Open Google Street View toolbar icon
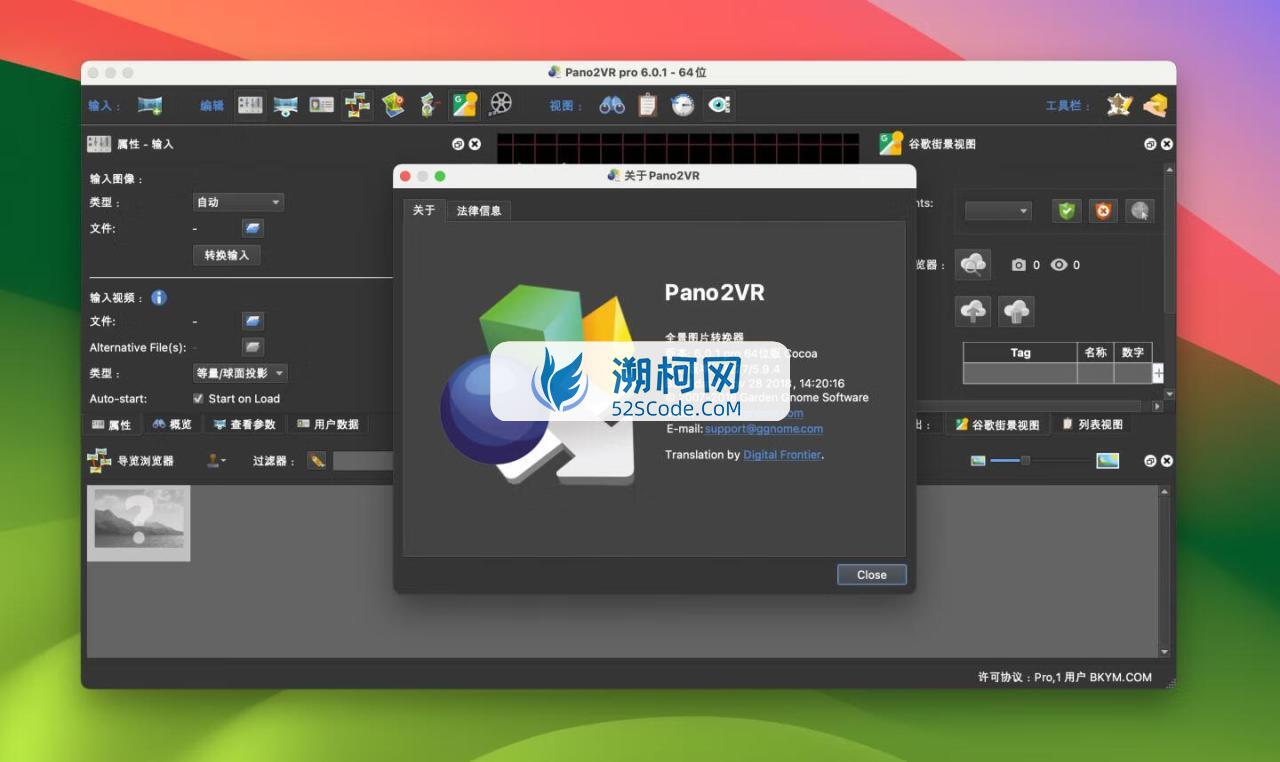 [464, 105]
